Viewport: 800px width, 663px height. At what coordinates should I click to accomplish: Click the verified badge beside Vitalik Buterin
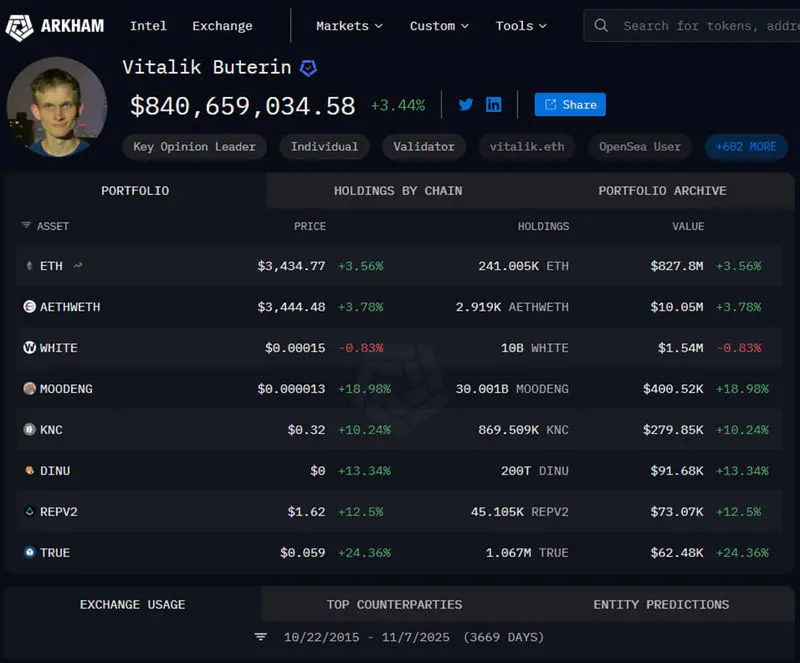click(x=309, y=68)
